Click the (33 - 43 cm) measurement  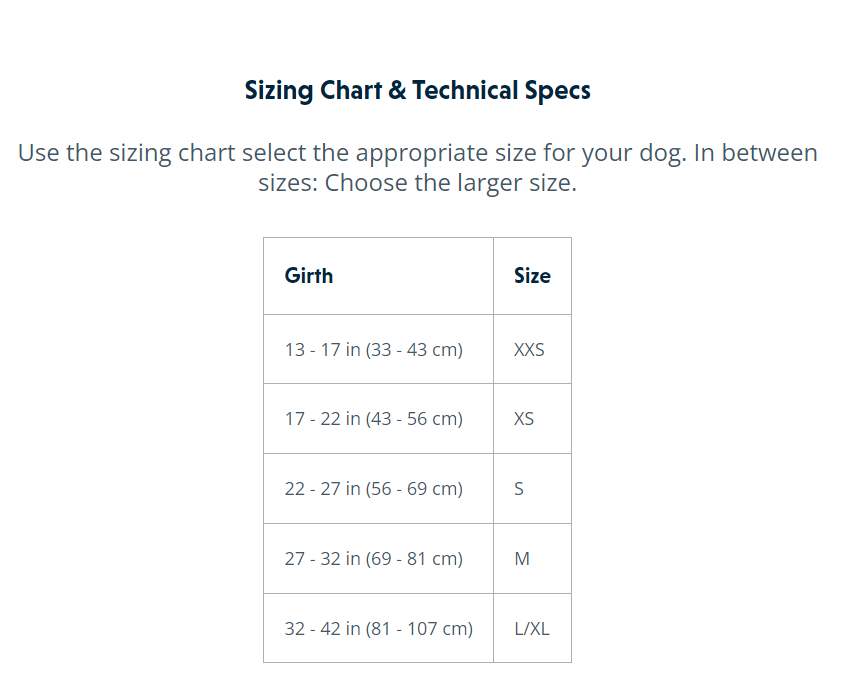coord(414,350)
